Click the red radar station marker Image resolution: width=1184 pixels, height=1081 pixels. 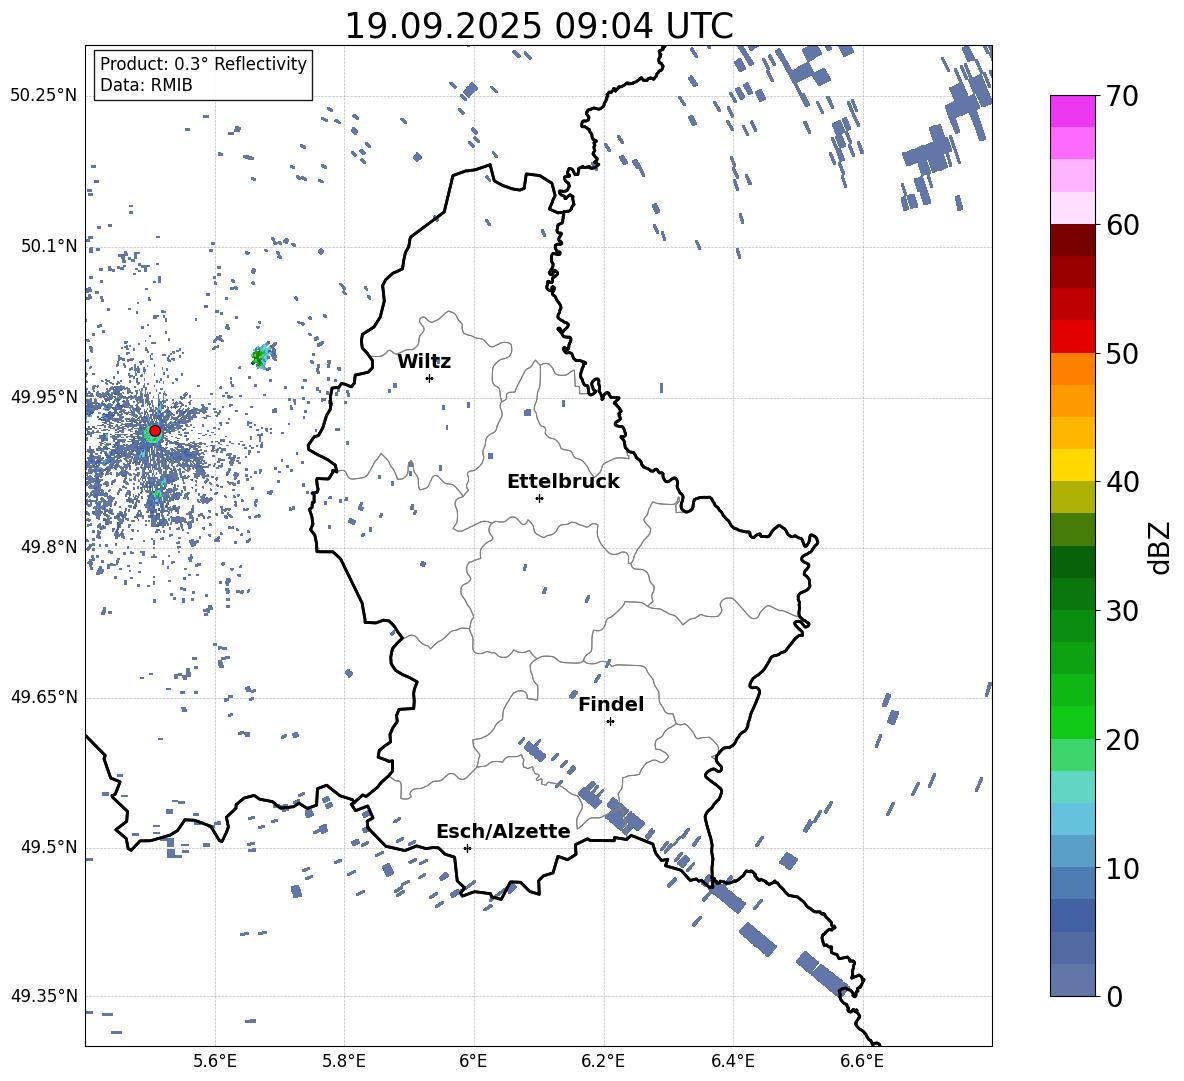155,431
